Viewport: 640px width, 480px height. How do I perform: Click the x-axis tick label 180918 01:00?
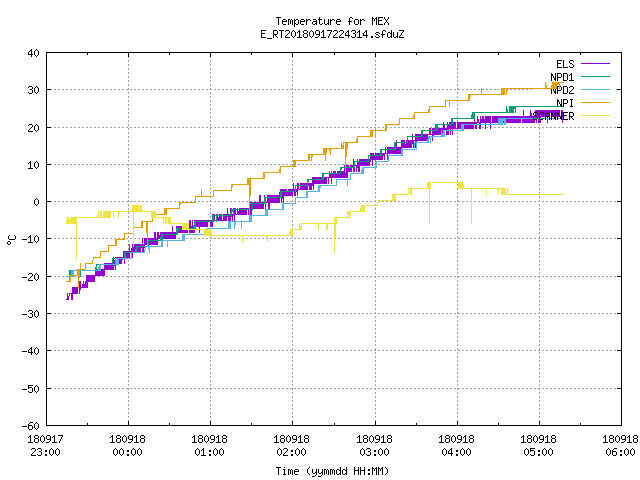coord(209,446)
